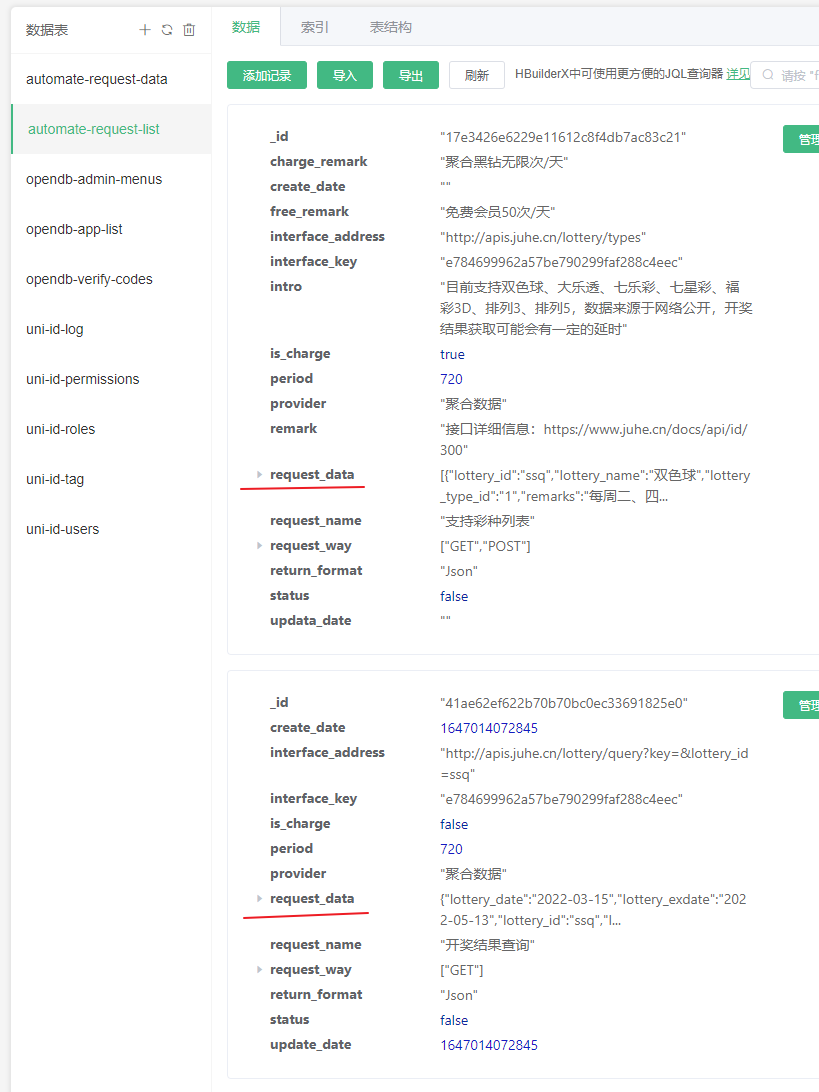Select uni-id-log table
This screenshot has width=819, height=1092.
click(111, 329)
